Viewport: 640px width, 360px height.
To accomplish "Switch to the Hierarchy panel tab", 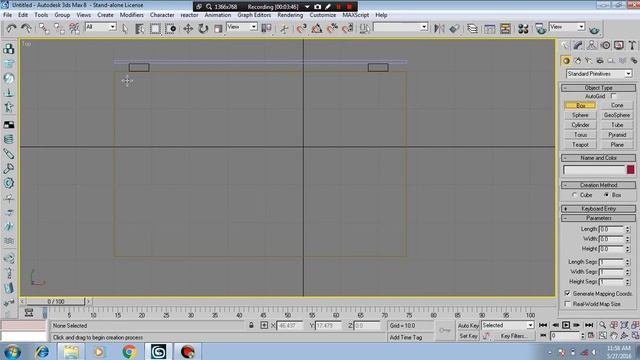I will 591,45.
